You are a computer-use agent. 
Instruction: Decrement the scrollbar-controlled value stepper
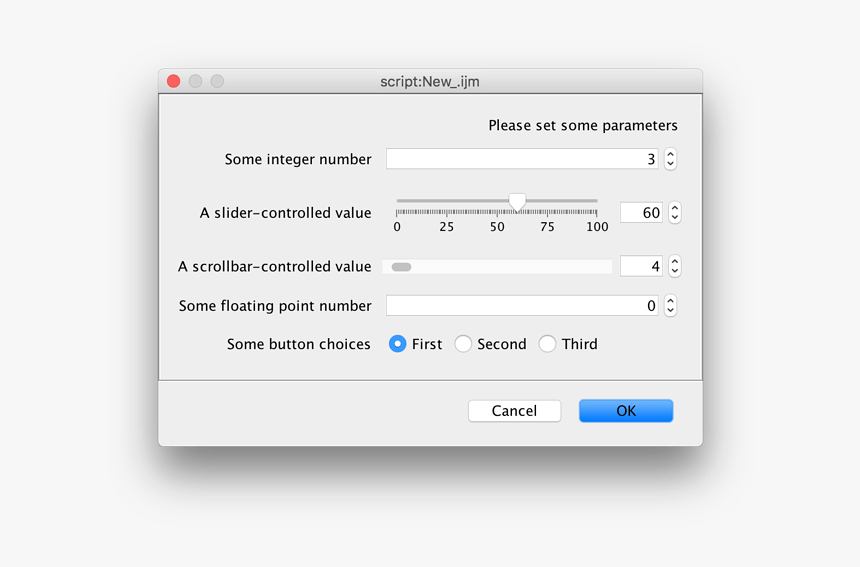pyautogui.click(x=675, y=271)
